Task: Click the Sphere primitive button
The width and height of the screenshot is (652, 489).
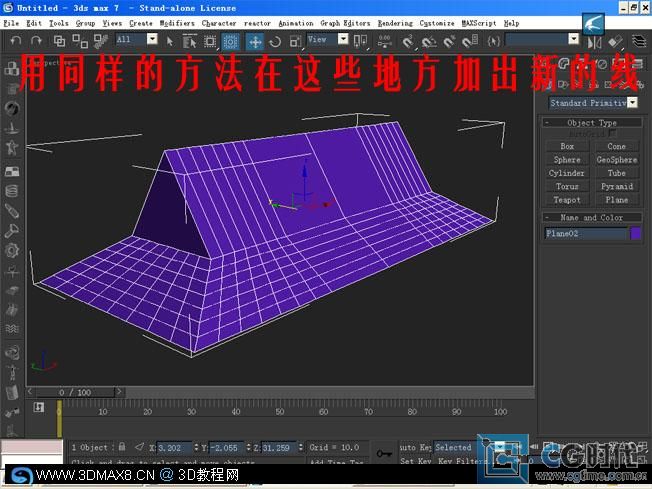Action: 567,160
